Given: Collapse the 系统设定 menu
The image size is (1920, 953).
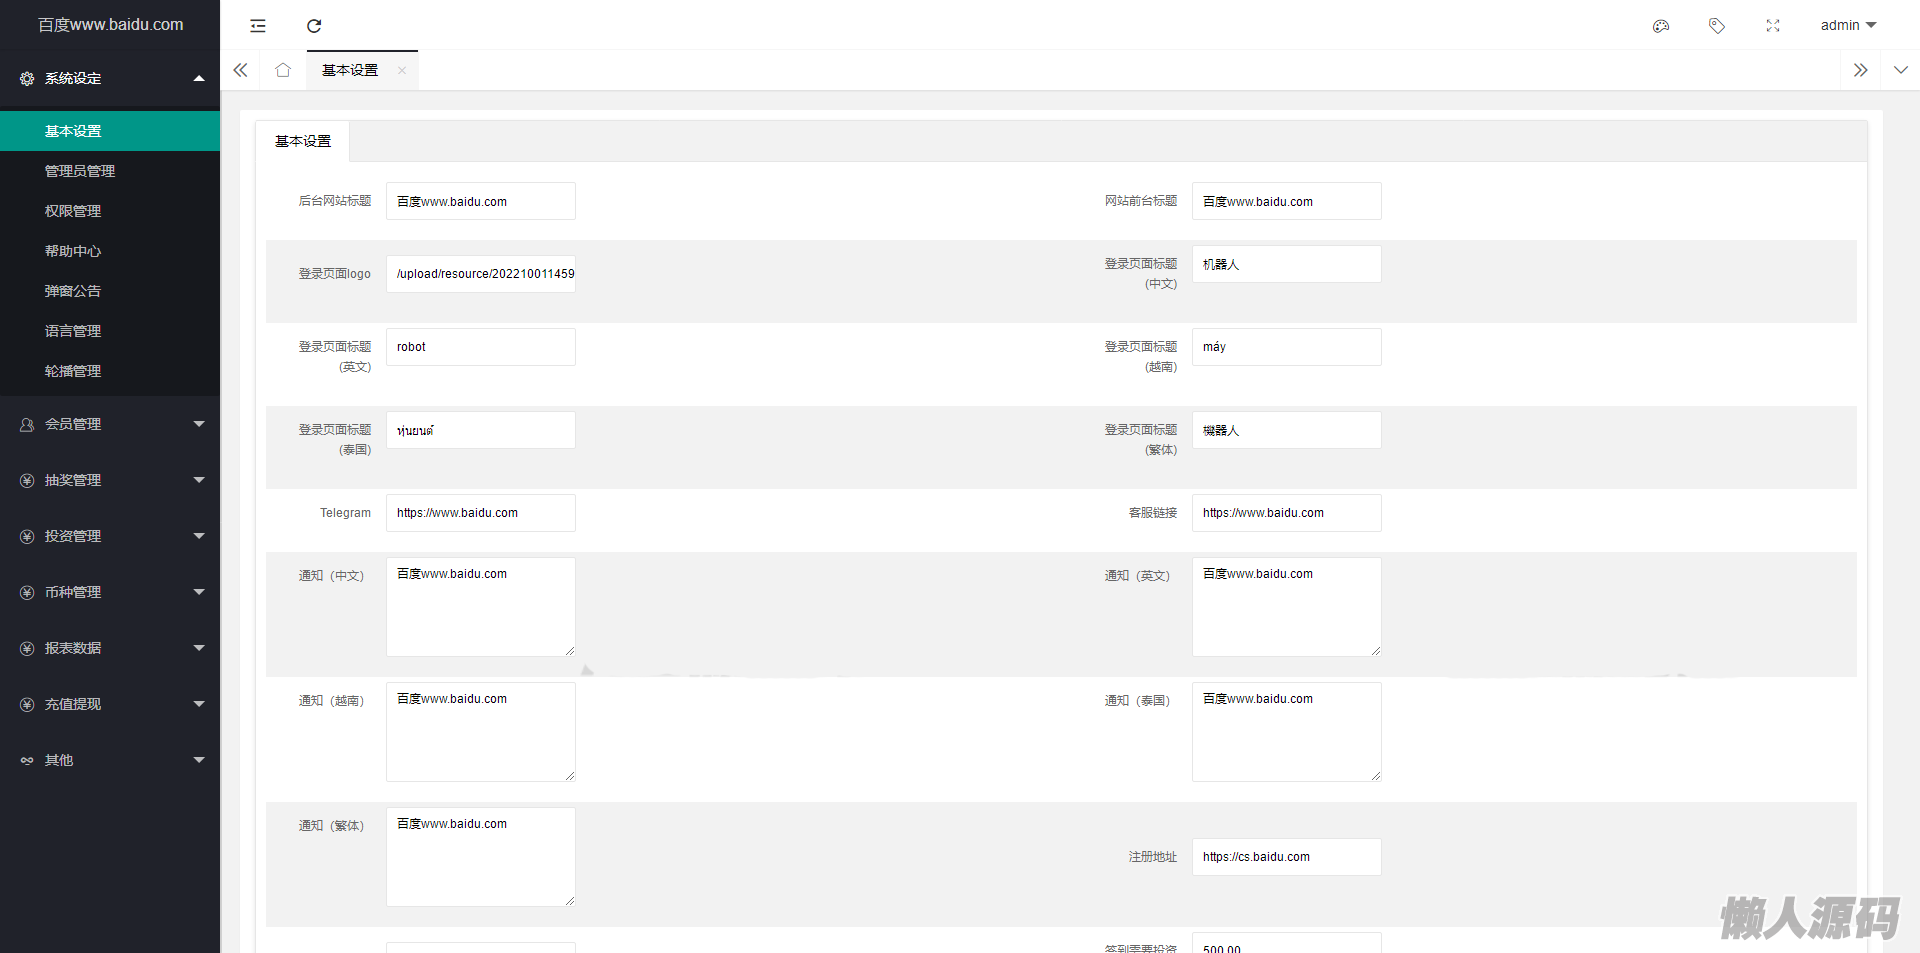Looking at the screenshot, I should tap(110, 78).
